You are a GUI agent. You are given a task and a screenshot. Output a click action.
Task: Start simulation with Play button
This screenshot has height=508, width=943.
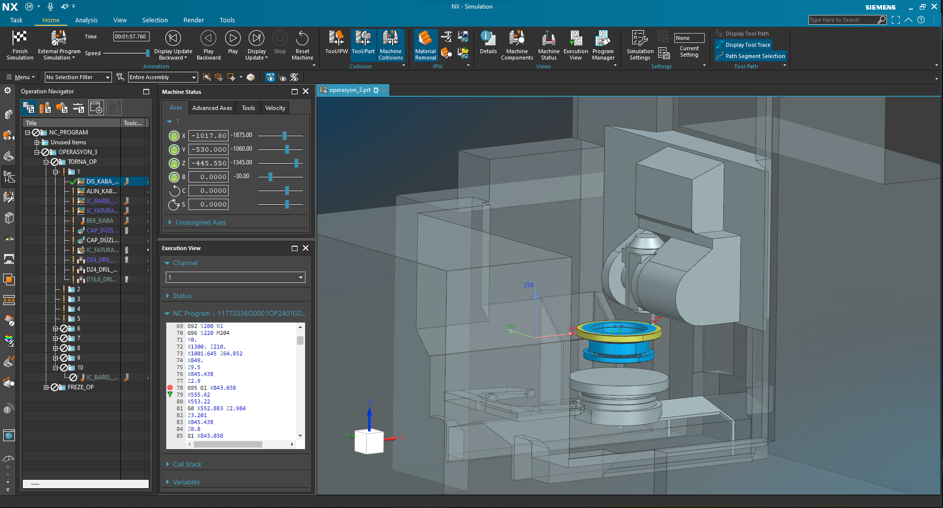click(233, 38)
